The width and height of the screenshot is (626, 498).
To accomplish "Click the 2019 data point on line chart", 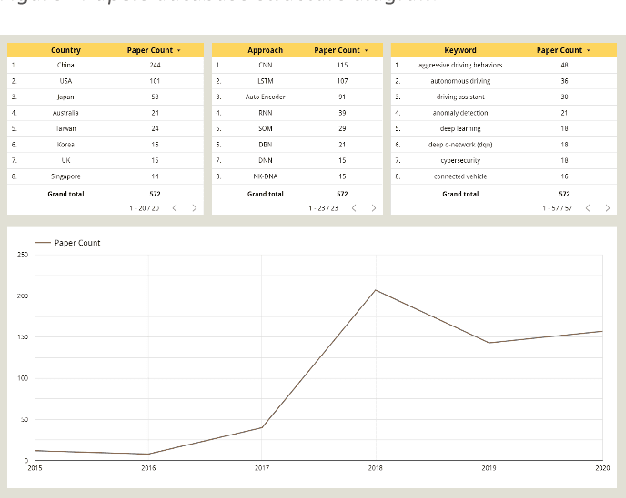I will pyautogui.click(x=489, y=343).
